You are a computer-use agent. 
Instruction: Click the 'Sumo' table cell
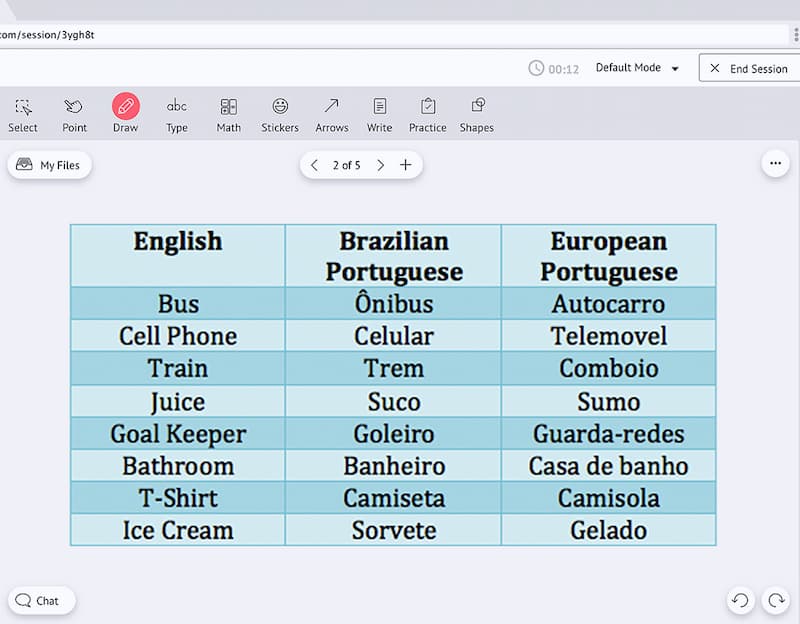click(609, 402)
